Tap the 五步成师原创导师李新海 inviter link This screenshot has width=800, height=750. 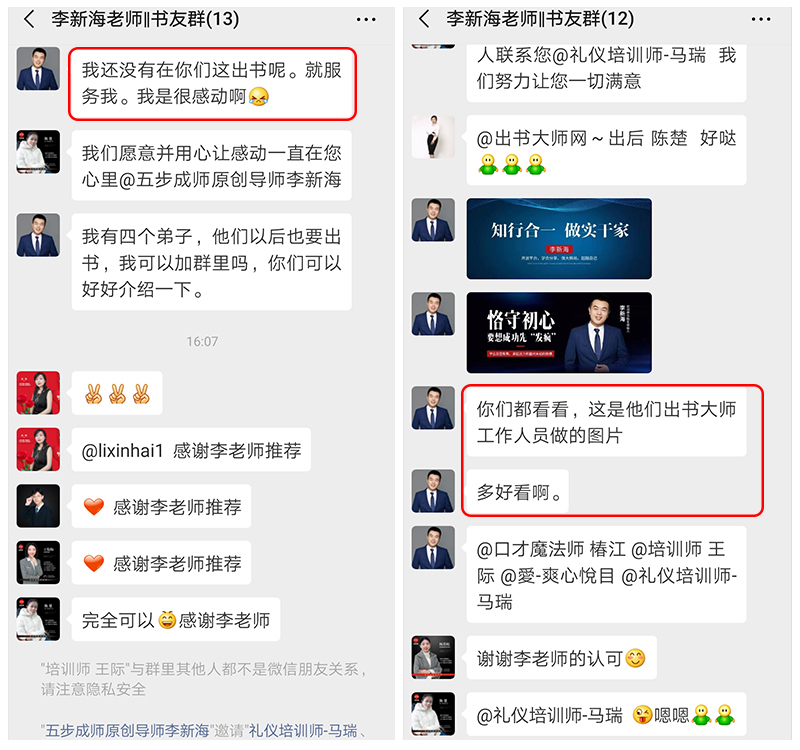click(x=128, y=731)
